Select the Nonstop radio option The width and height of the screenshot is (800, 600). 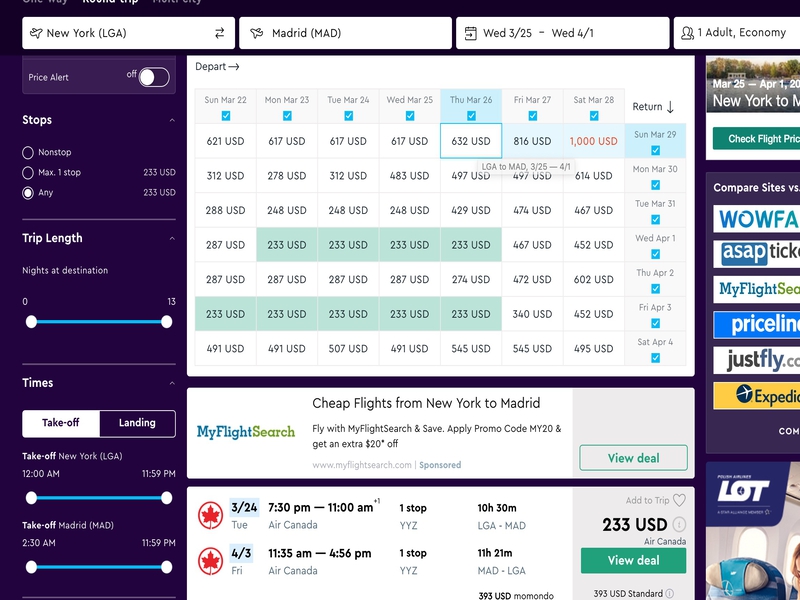pos(28,153)
